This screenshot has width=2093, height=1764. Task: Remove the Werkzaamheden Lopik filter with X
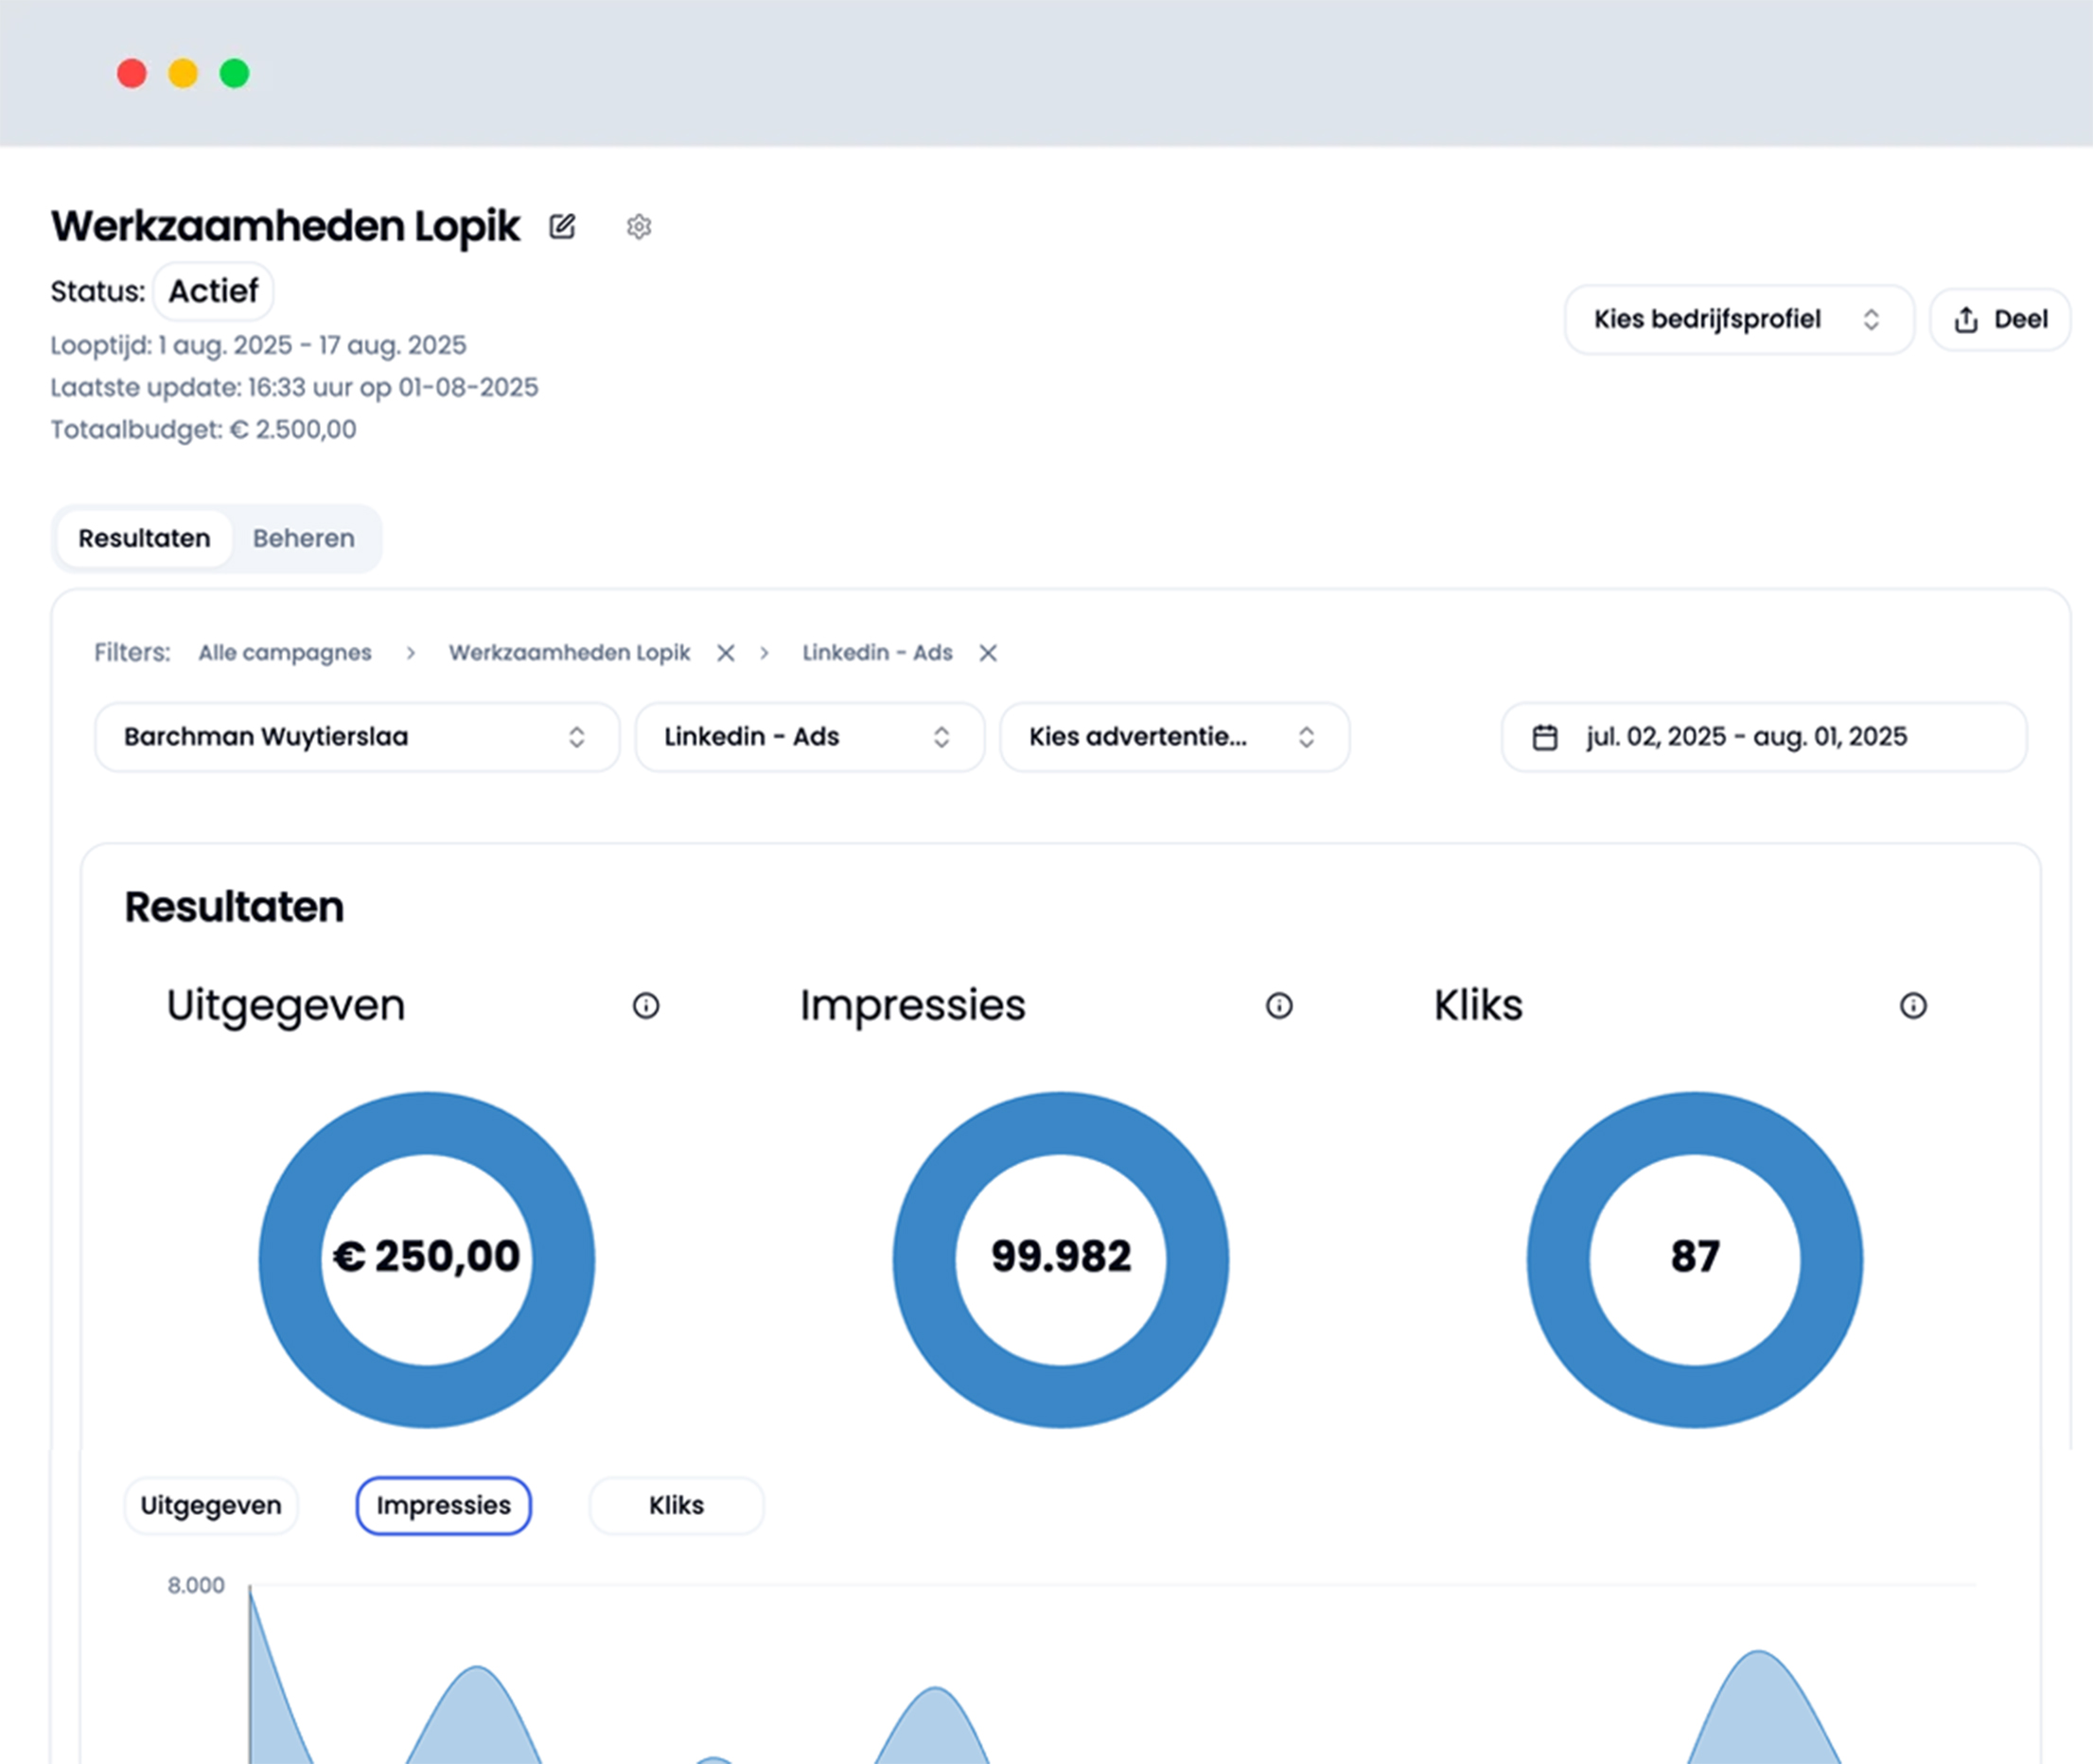(726, 653)
